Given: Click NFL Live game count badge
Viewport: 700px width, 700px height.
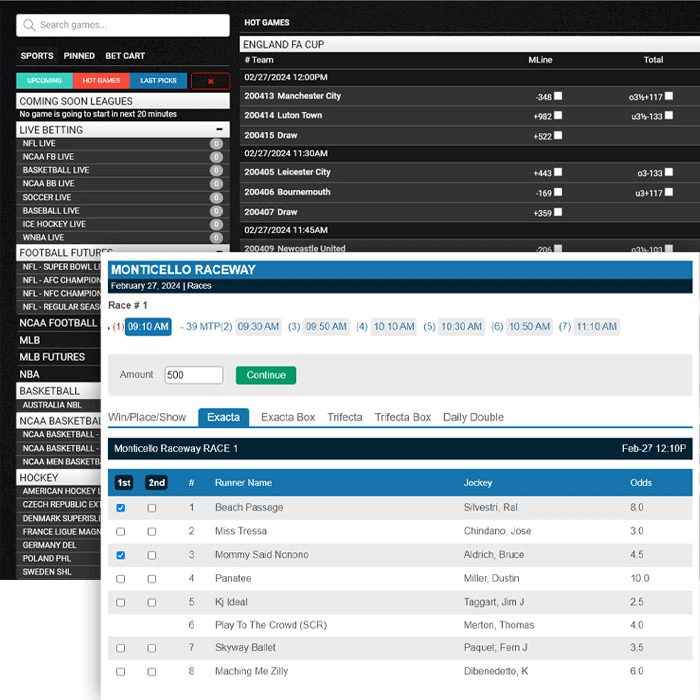Looking at the screenshot, I should pyautogui.click(x=216, y=144).
